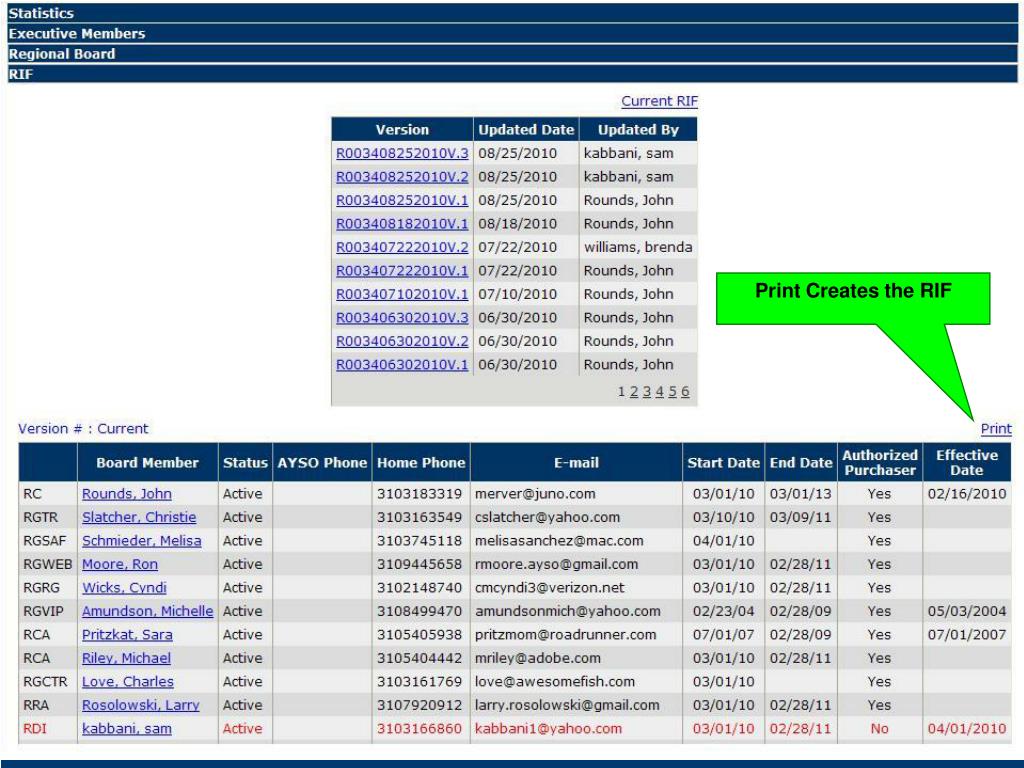Go to page 6 of versions

coord(685,392)
